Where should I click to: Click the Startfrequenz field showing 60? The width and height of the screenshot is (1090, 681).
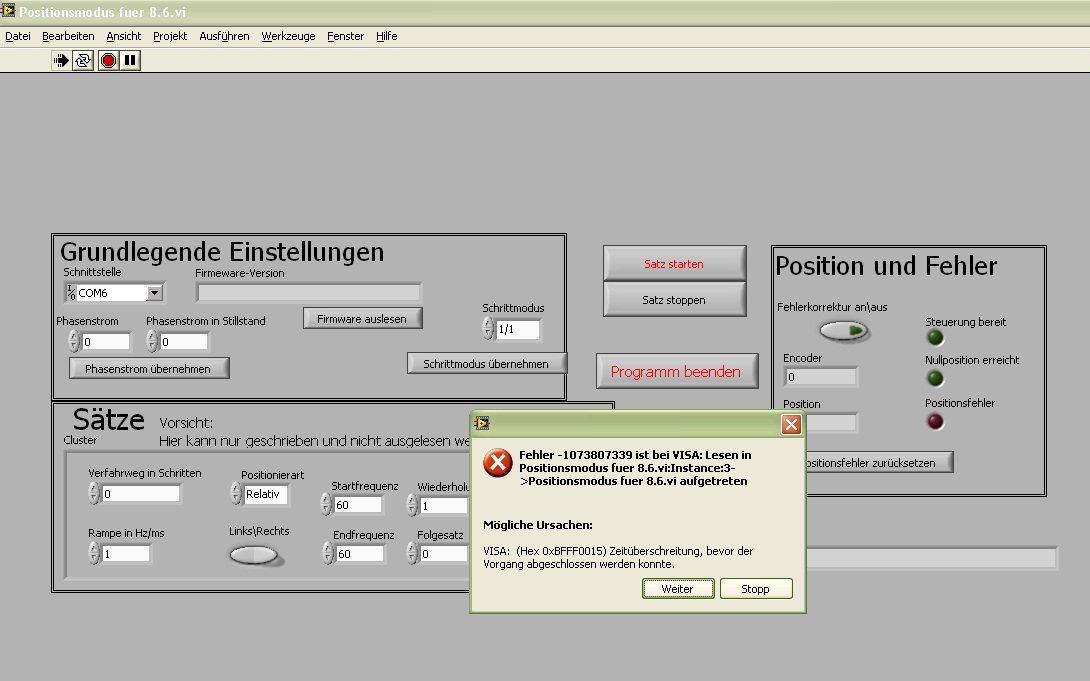pyautogui.click(x=358, y=505)
